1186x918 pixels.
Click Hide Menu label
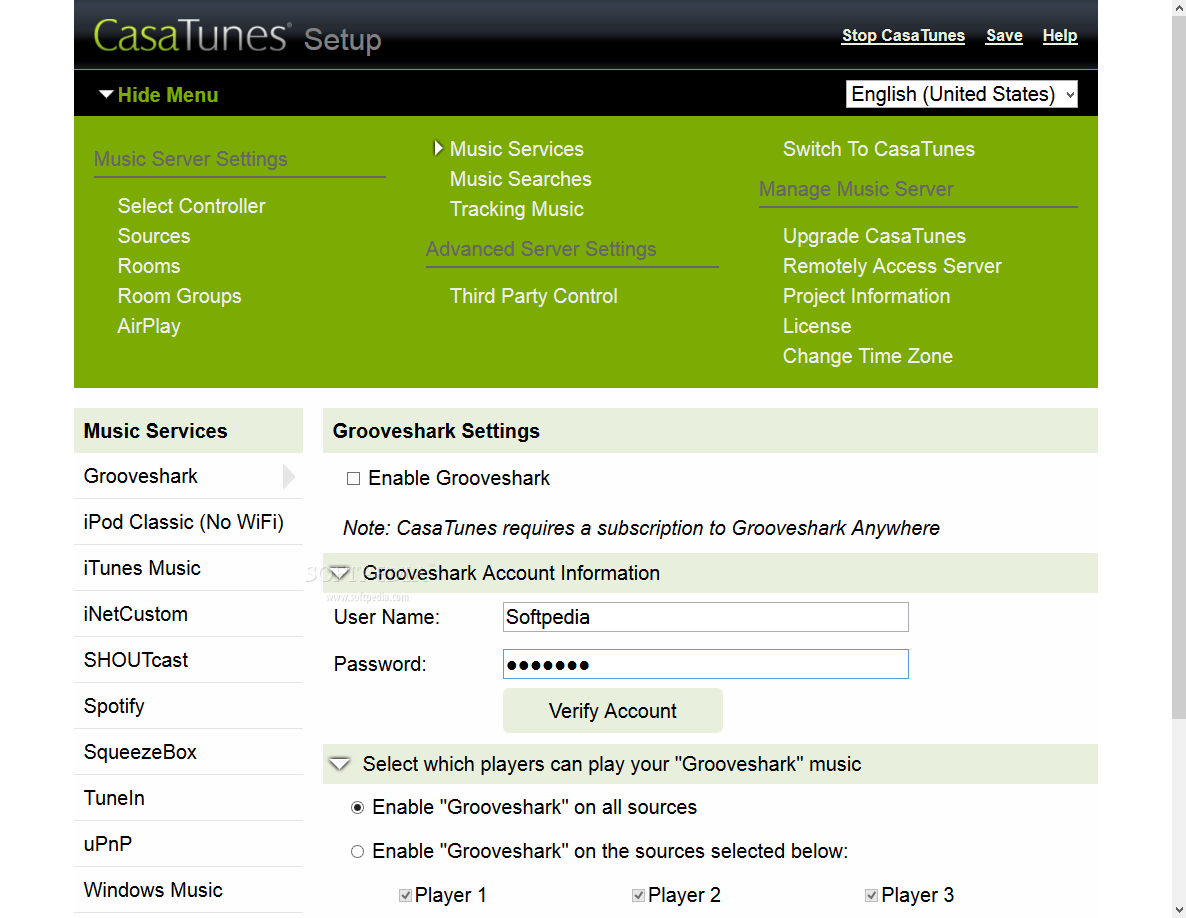[168, 95]
